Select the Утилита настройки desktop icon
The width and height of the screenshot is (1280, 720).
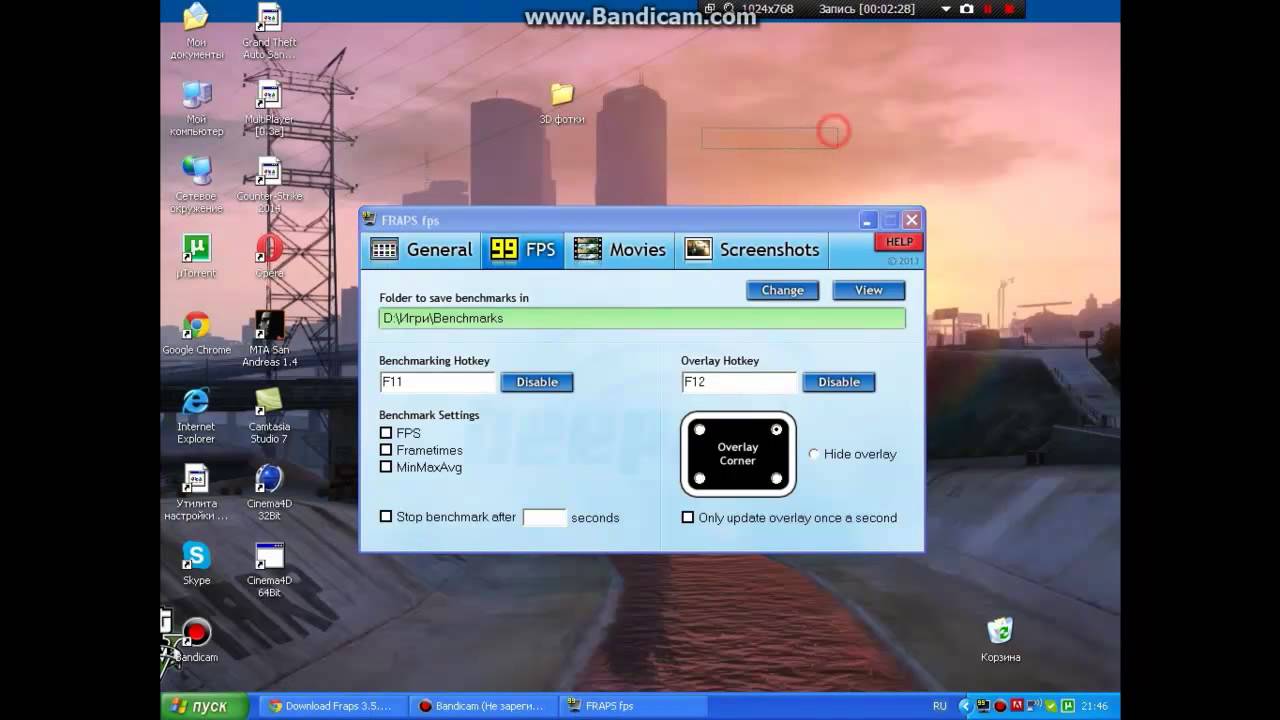[x=196, y=492]
